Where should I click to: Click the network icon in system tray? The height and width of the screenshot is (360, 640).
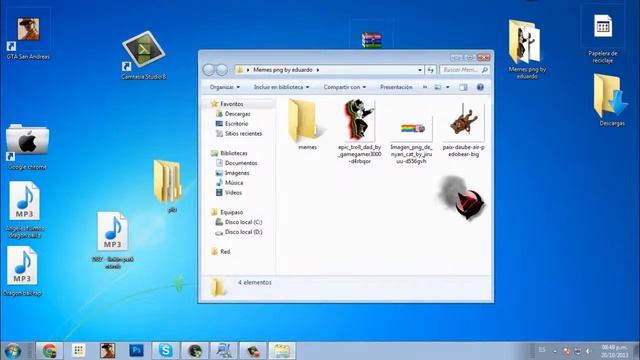(577, 351)
